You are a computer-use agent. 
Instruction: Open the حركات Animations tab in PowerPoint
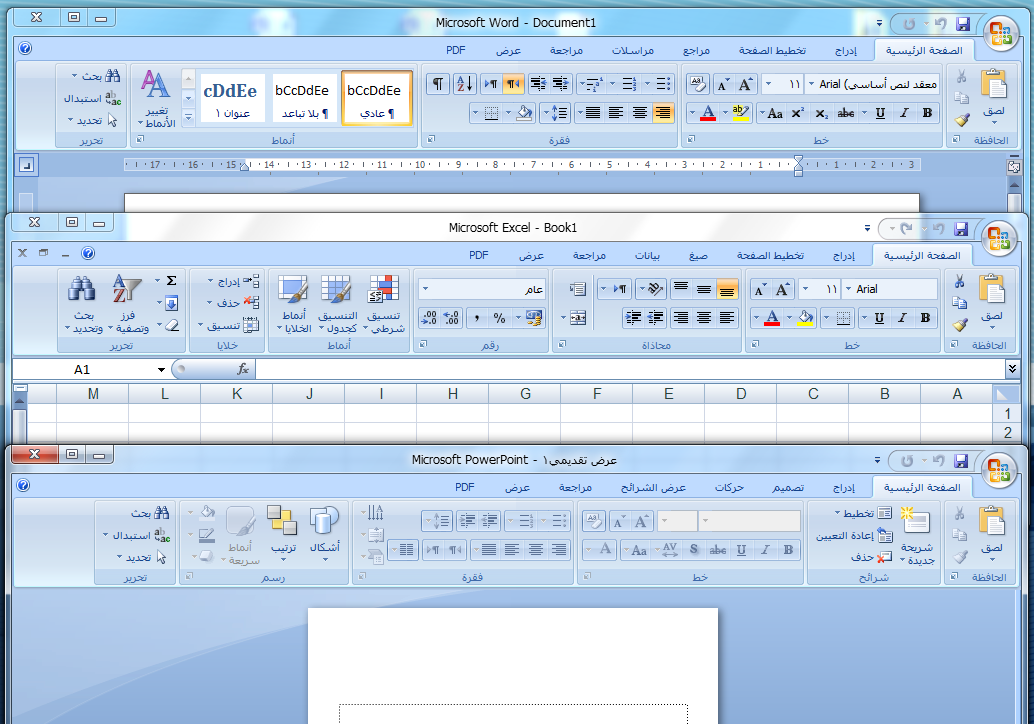(729, 487)
